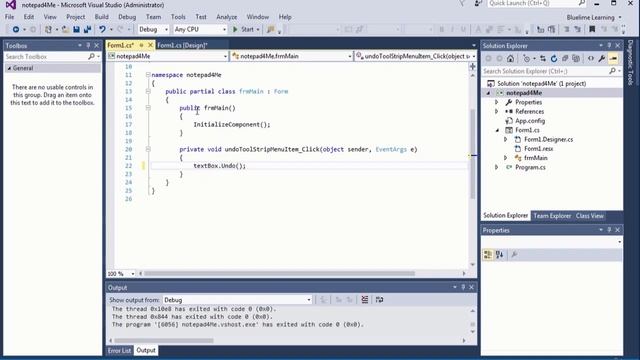Screen dimensions: 640x360
Task: Click Sync with Active Document icon
Action: [543, 59]
